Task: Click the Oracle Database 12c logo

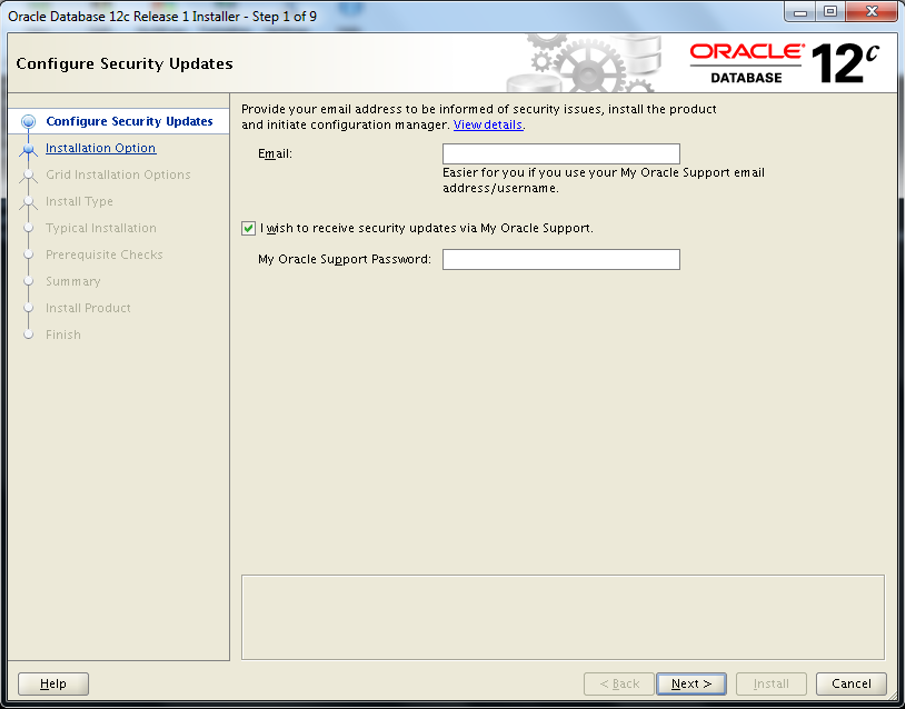Action: (x=784, y=64)
